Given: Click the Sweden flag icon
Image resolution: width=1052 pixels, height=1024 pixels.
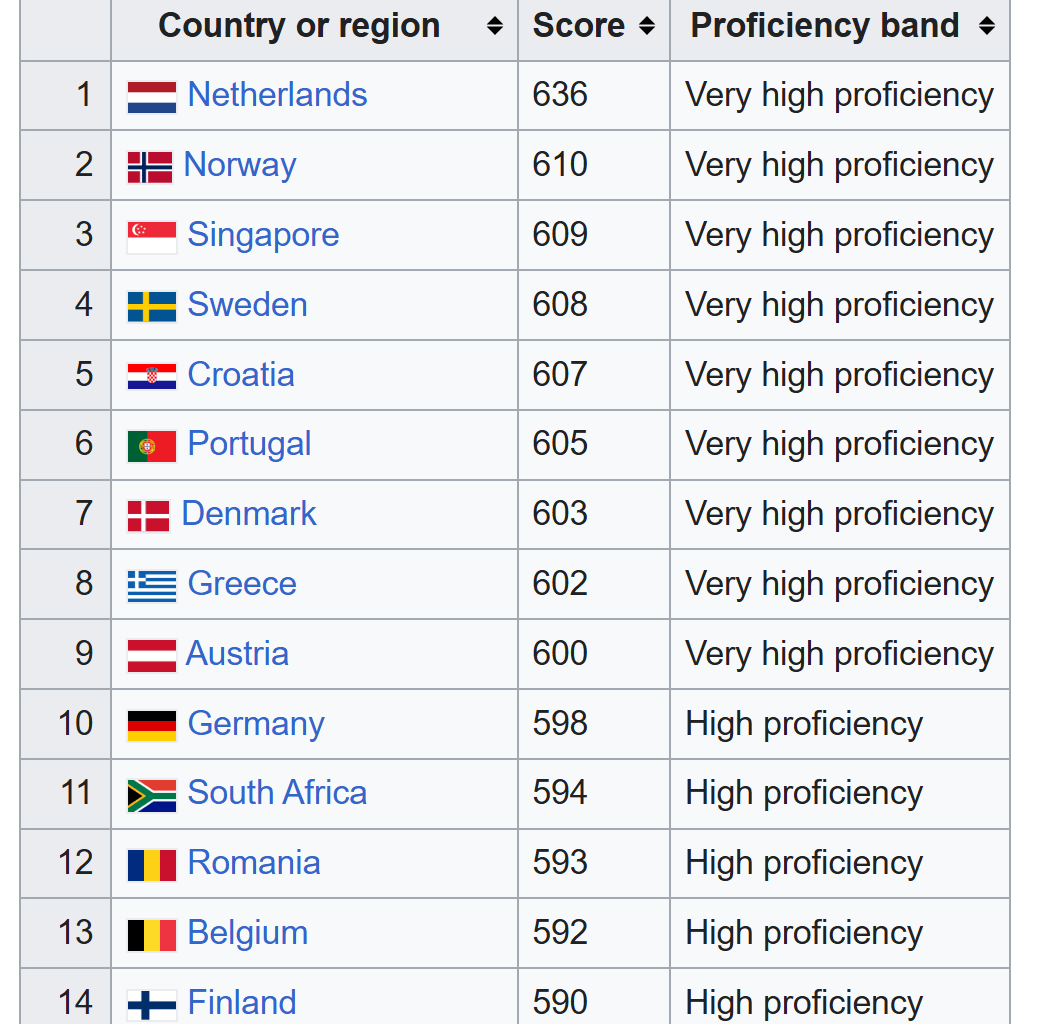Looking at the screenshot, I should (152, 306).
